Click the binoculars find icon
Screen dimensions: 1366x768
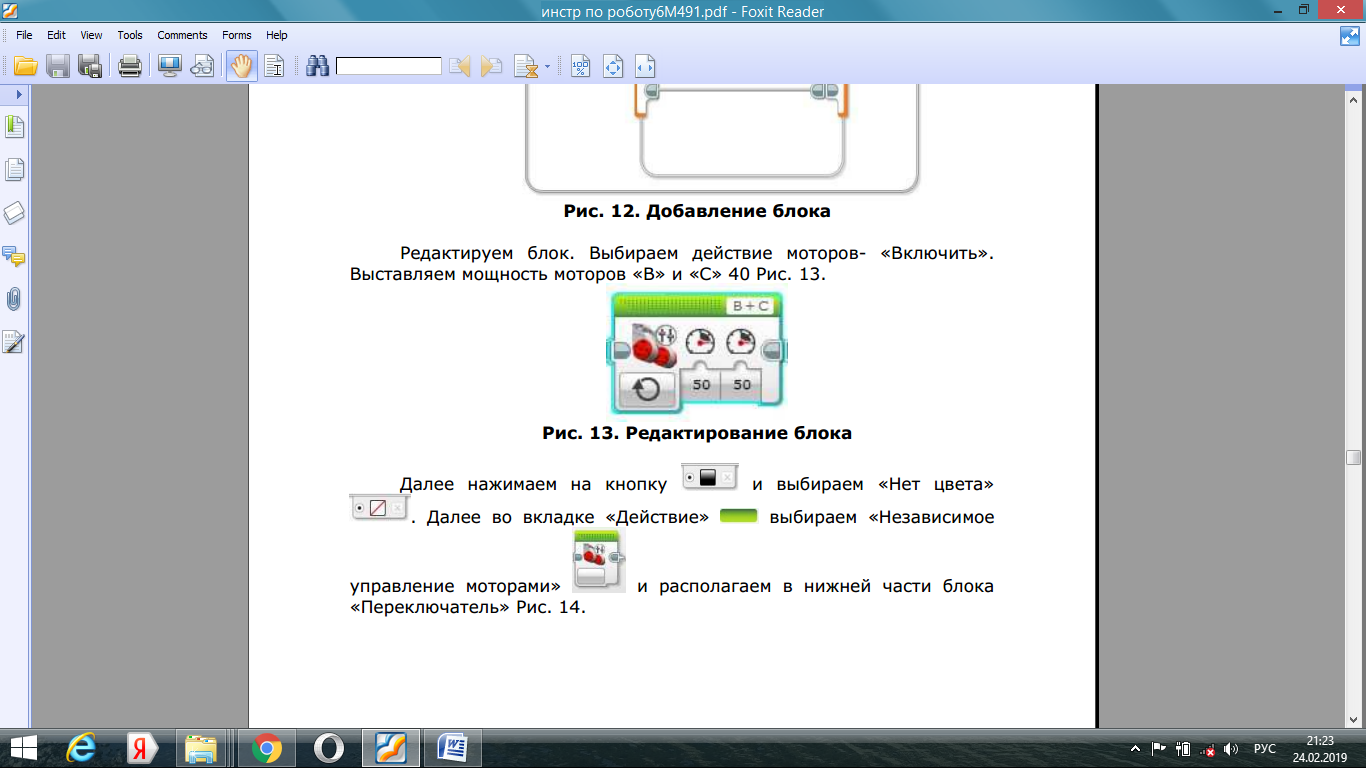pyautogui.click(x=318, y=67)
